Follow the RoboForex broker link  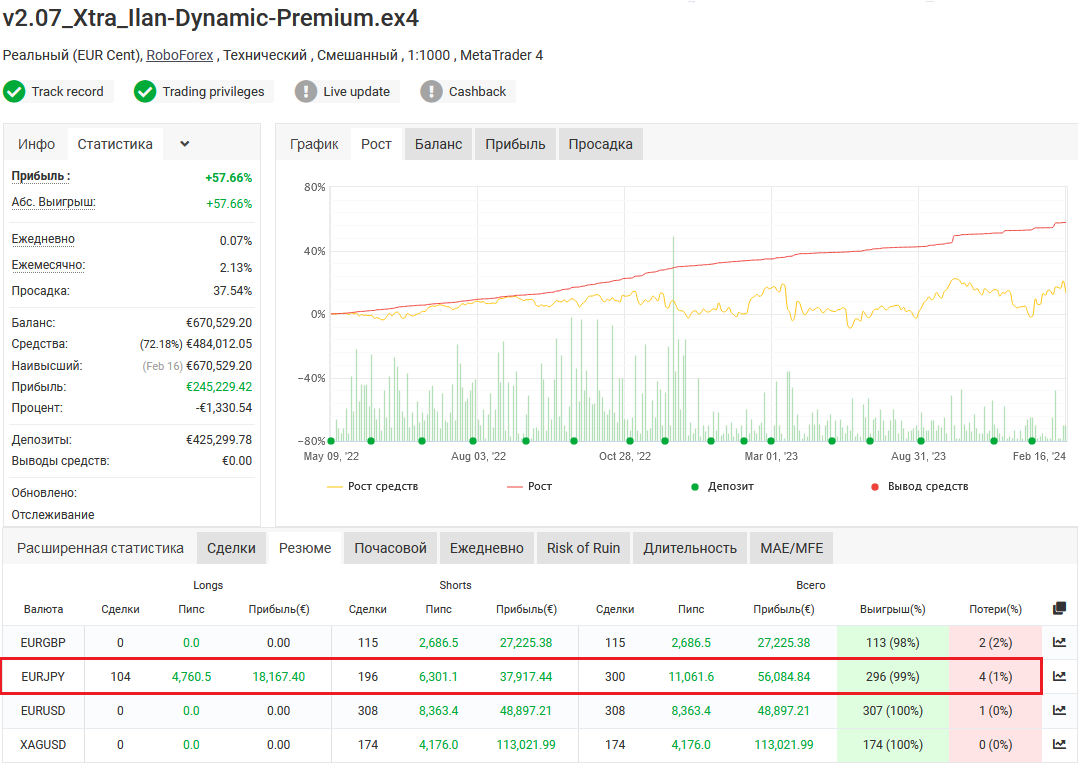(180, 55)
